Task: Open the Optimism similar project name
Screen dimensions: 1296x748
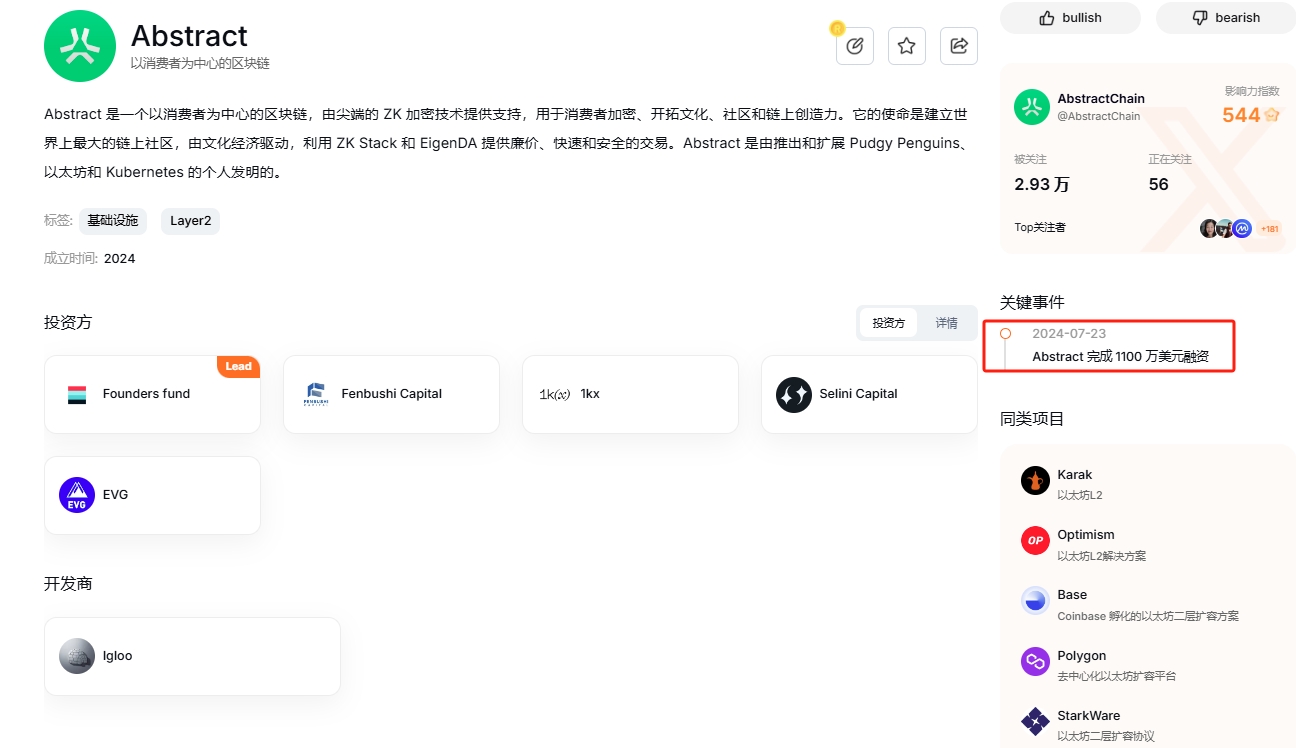Action: pyautogui.click(x=1086, y=535)
